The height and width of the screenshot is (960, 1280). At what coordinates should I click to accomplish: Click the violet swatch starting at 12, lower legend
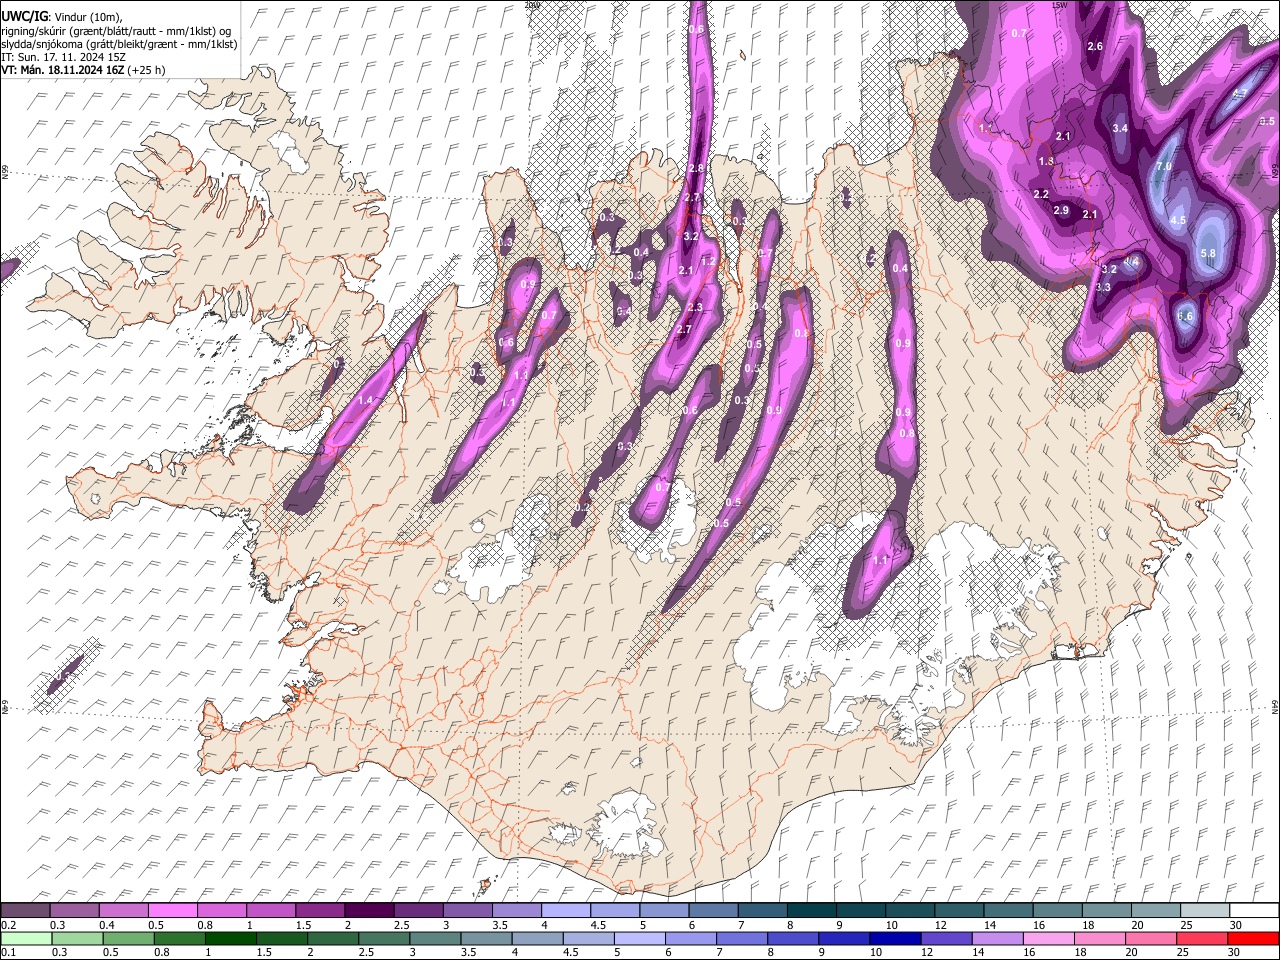946,939
